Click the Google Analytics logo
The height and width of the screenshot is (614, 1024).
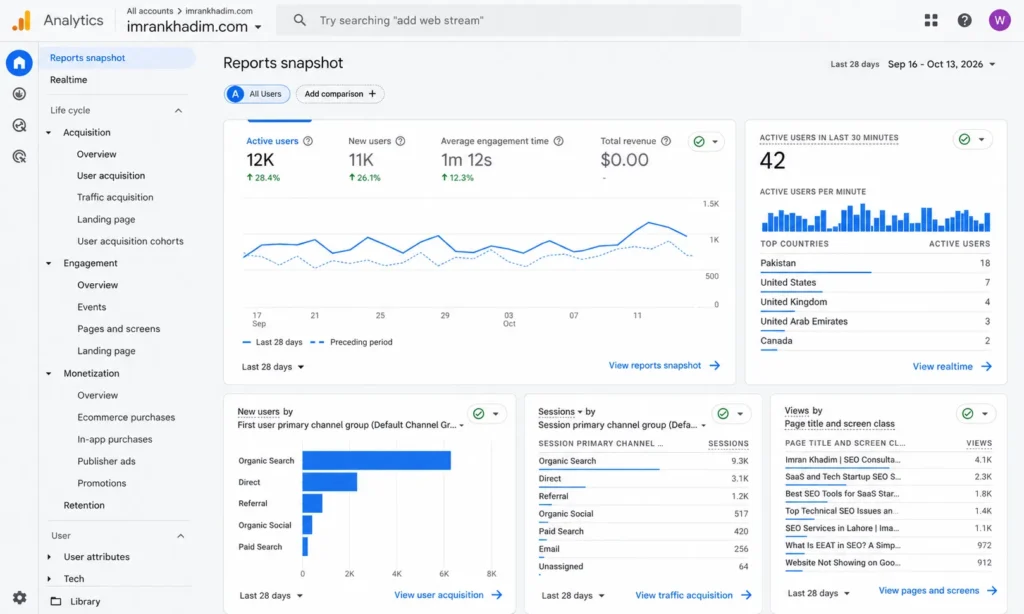pyautogui.click(x=22, y=20)
